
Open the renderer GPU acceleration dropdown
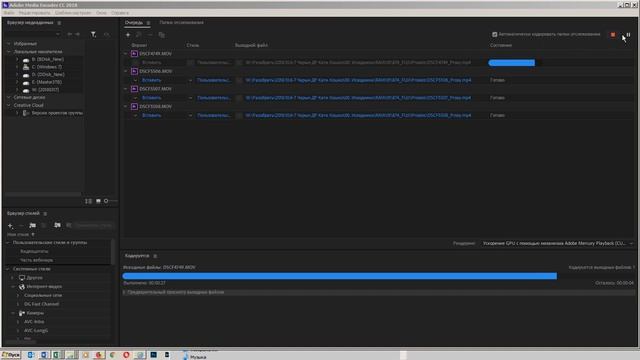click(558, 243)
